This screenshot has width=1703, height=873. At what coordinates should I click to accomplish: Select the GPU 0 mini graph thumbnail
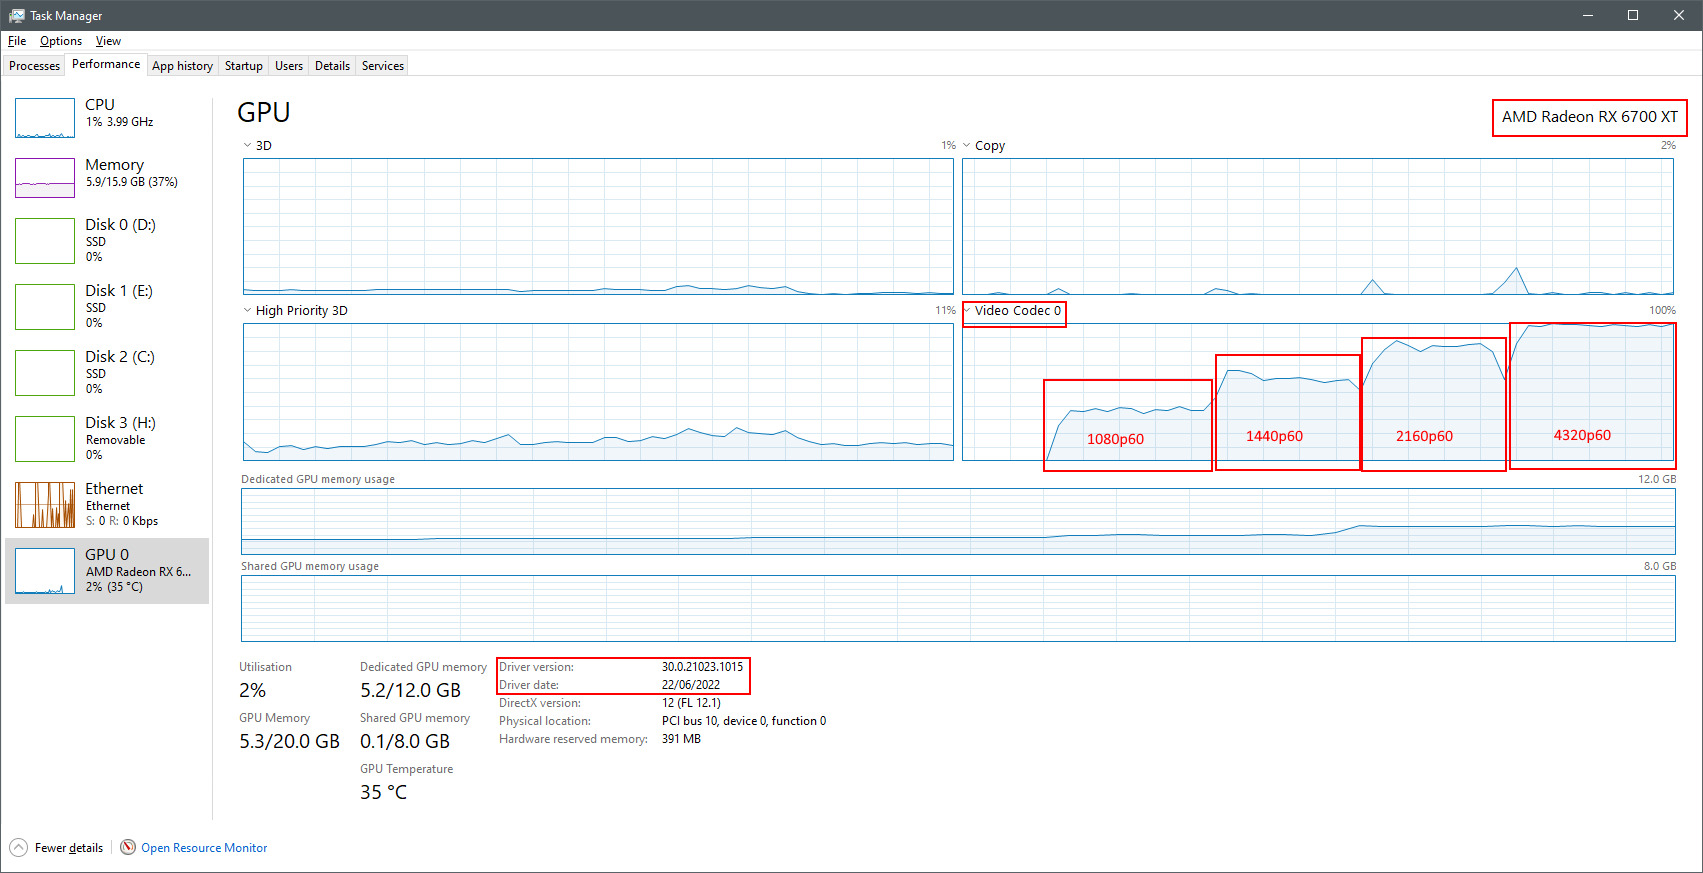pos(45,571)
